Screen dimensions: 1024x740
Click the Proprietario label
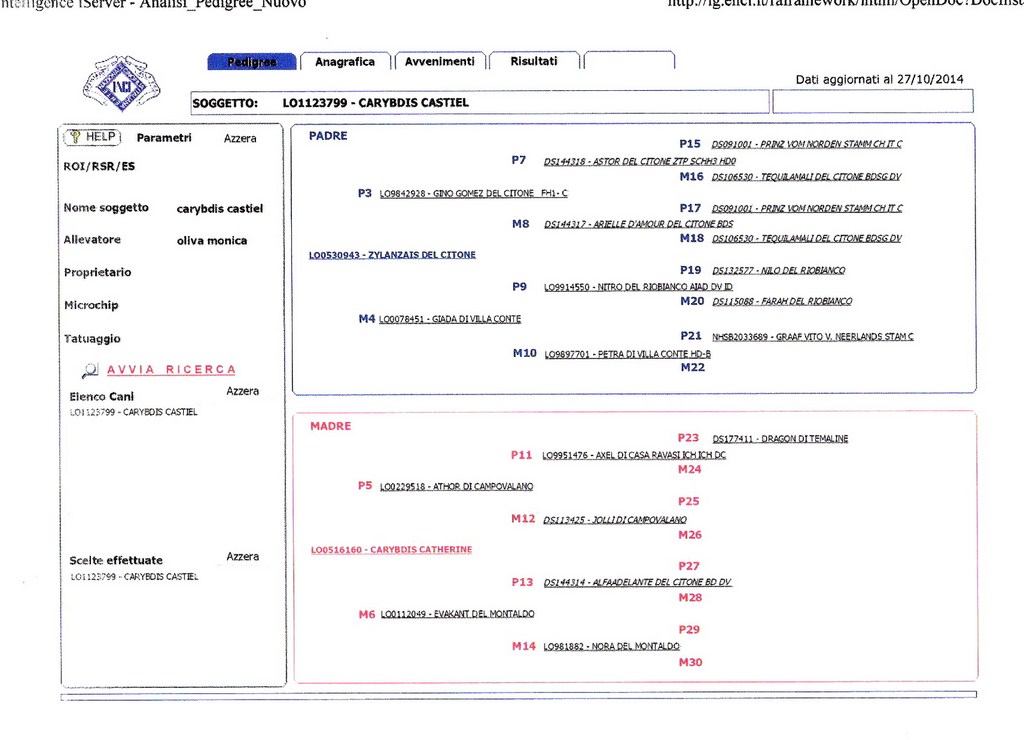click(x=97, y=272)
